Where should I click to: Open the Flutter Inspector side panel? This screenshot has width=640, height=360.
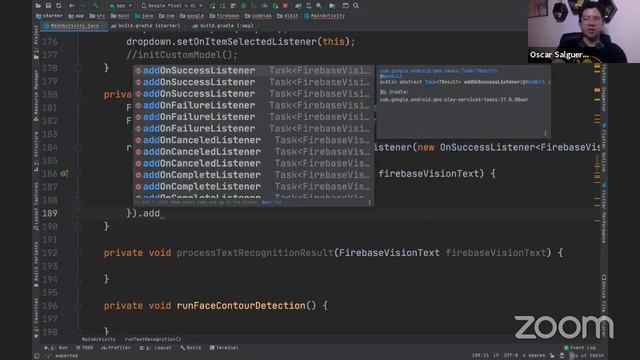604,88
